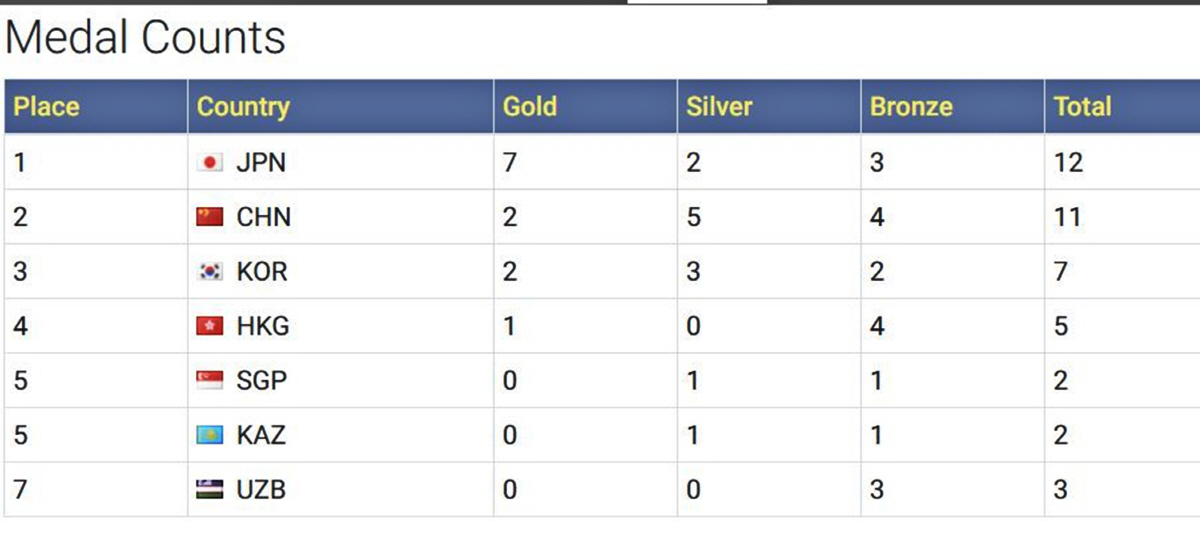Image resolution: width=1200 pixels, height=544 pixels.
Task: Click the Japan flag icon
Action: tap(210, 163)
